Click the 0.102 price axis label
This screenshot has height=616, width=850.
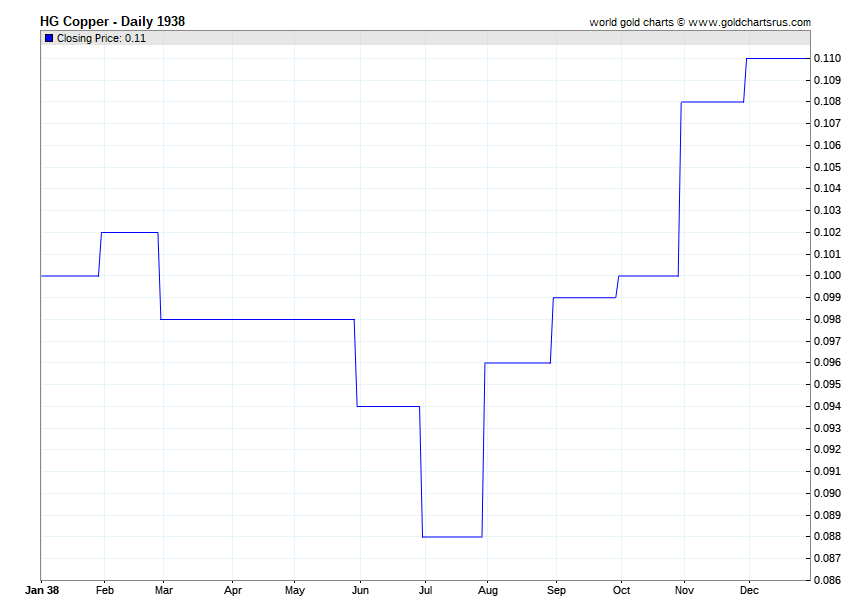click(x=827, y=232)
